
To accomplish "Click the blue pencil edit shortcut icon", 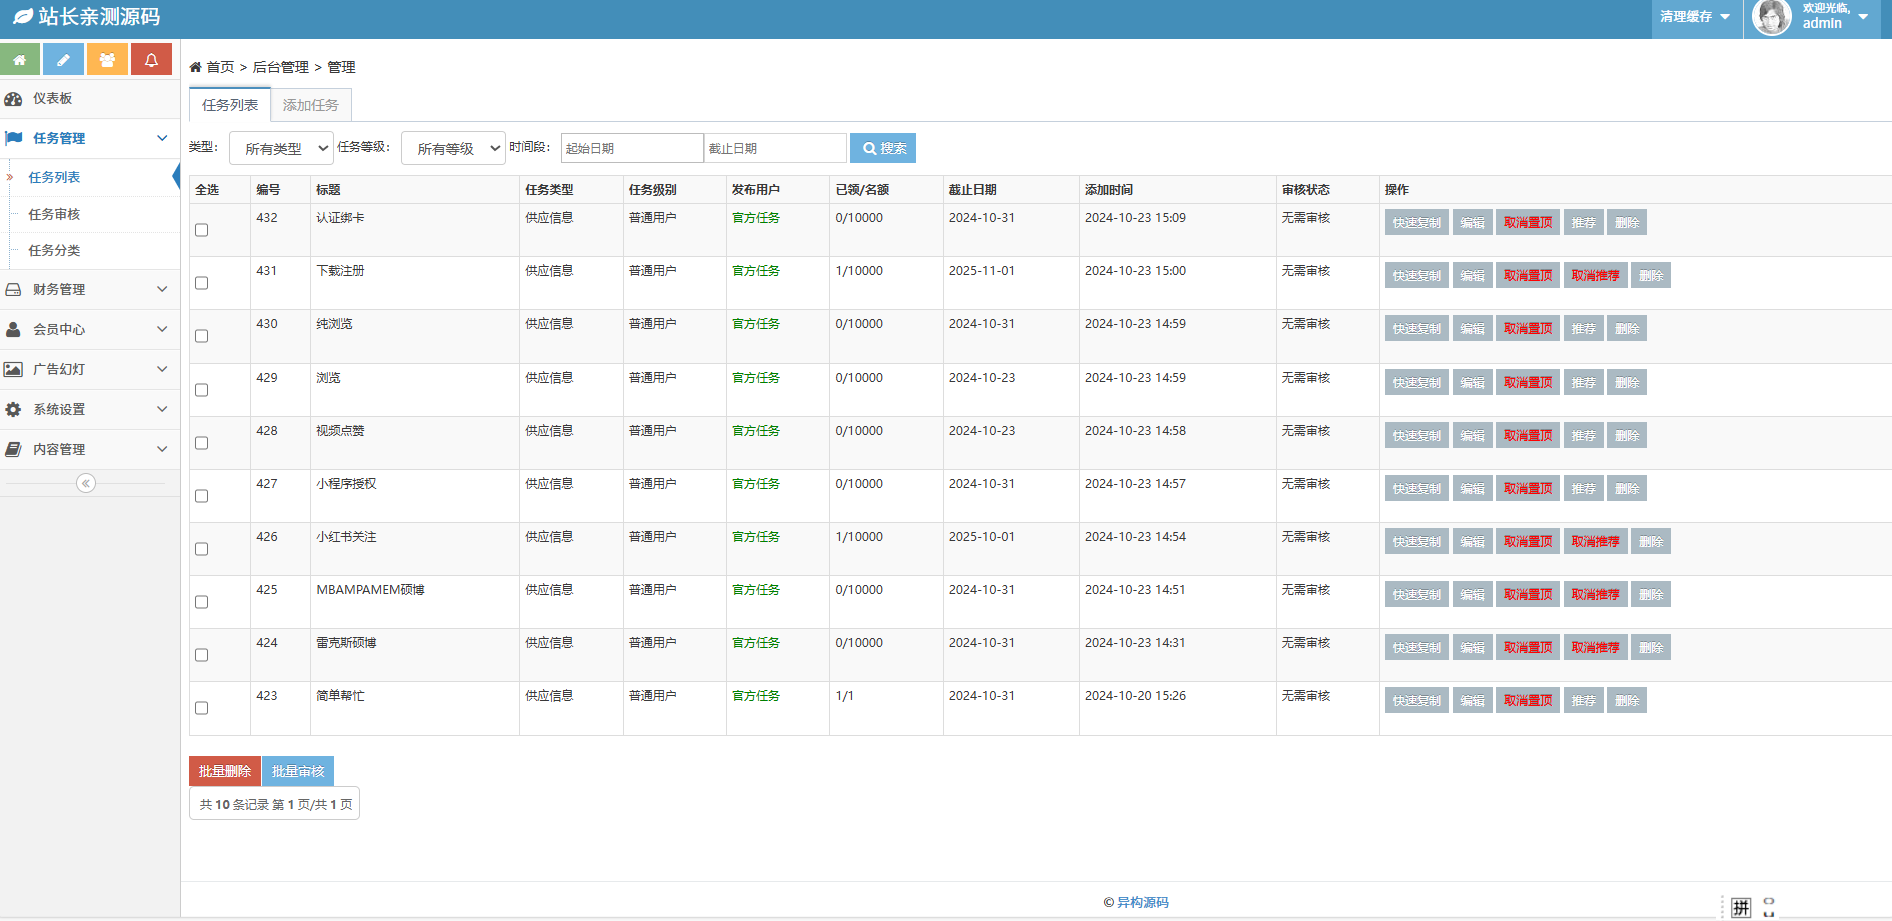I will click(63, 60).
